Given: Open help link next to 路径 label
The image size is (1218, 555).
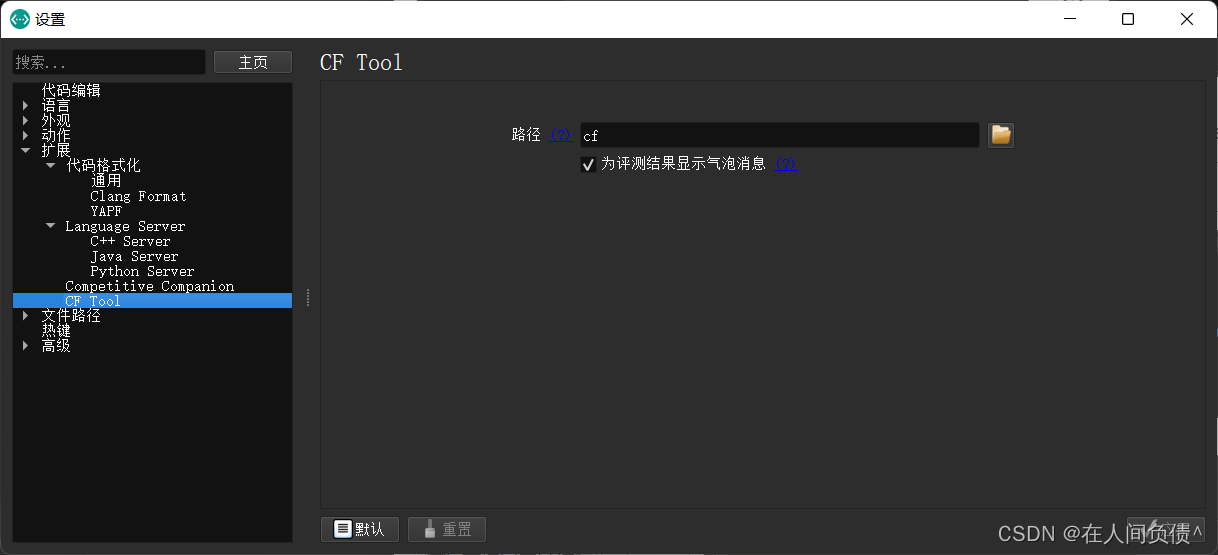Looking at the screenshot, I should (x=561, y=135).
